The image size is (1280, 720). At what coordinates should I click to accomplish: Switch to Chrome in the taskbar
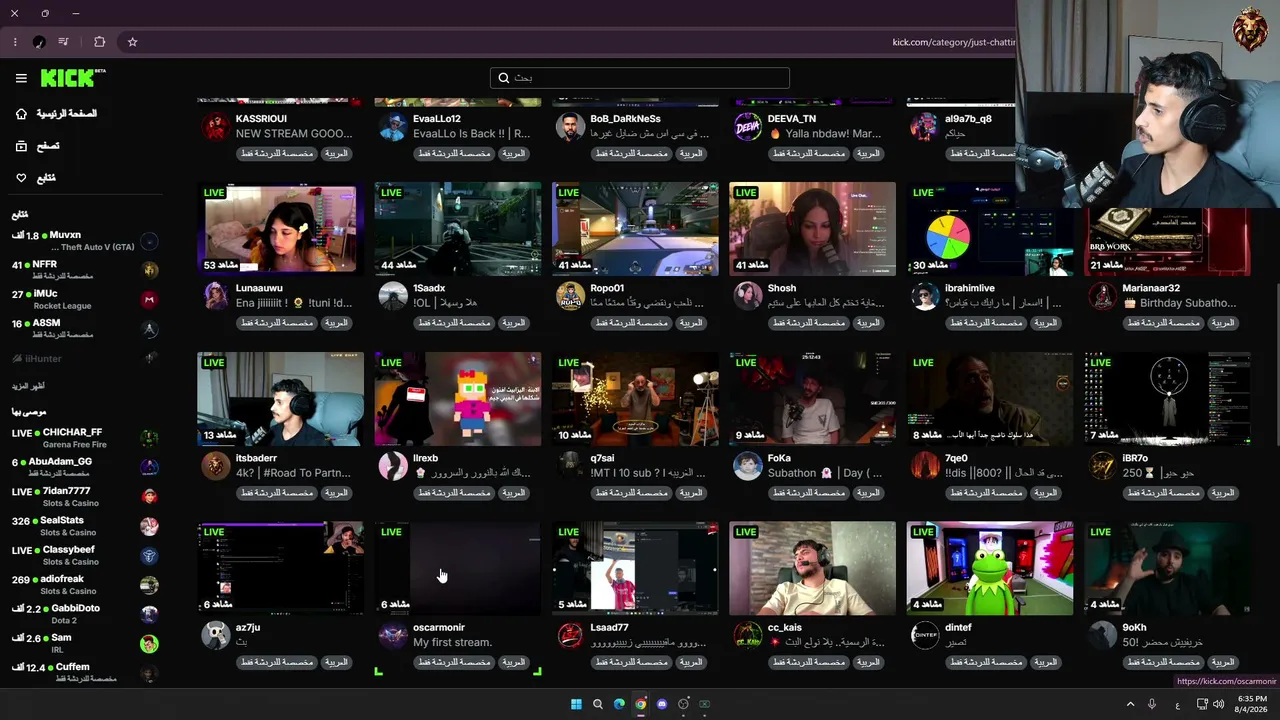641,704
